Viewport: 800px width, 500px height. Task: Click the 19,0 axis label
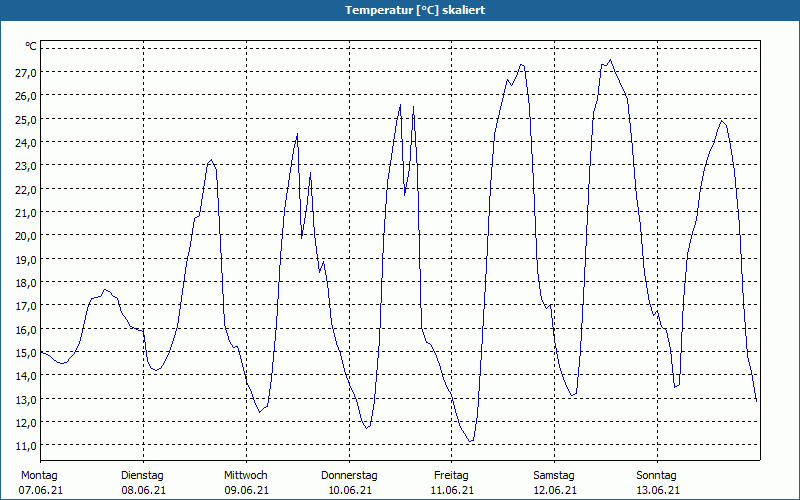pos(26,260)
